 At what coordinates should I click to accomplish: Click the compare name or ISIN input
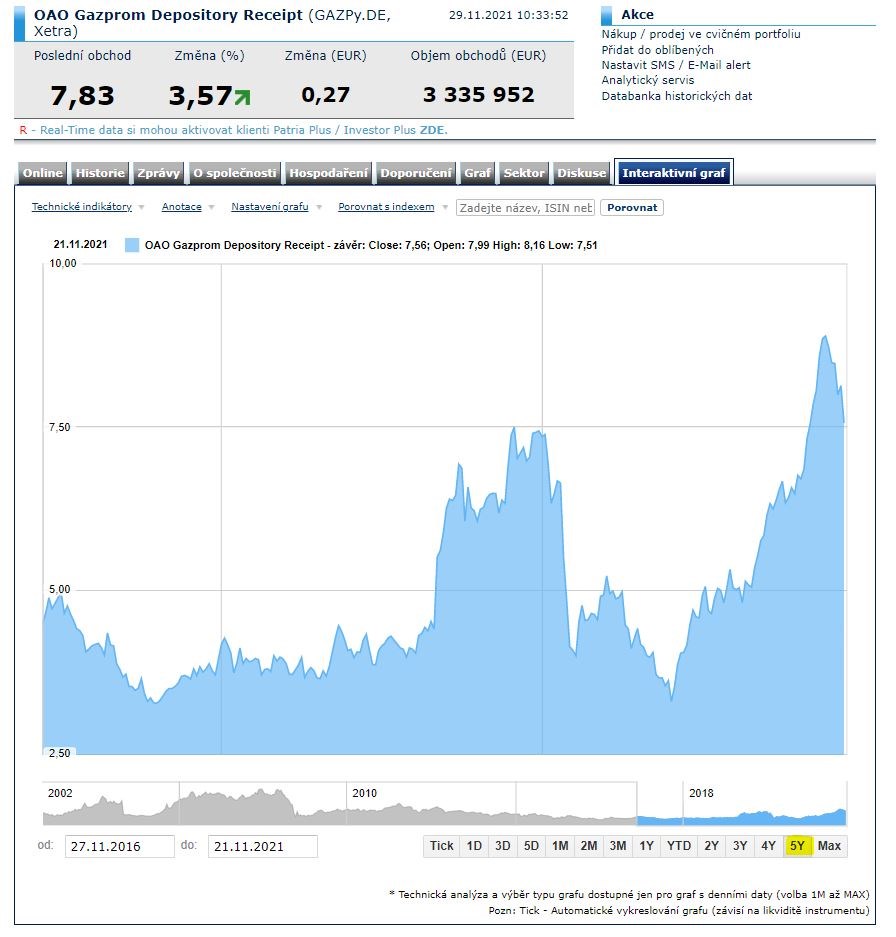pyautogui.click(x=525, y=207)
